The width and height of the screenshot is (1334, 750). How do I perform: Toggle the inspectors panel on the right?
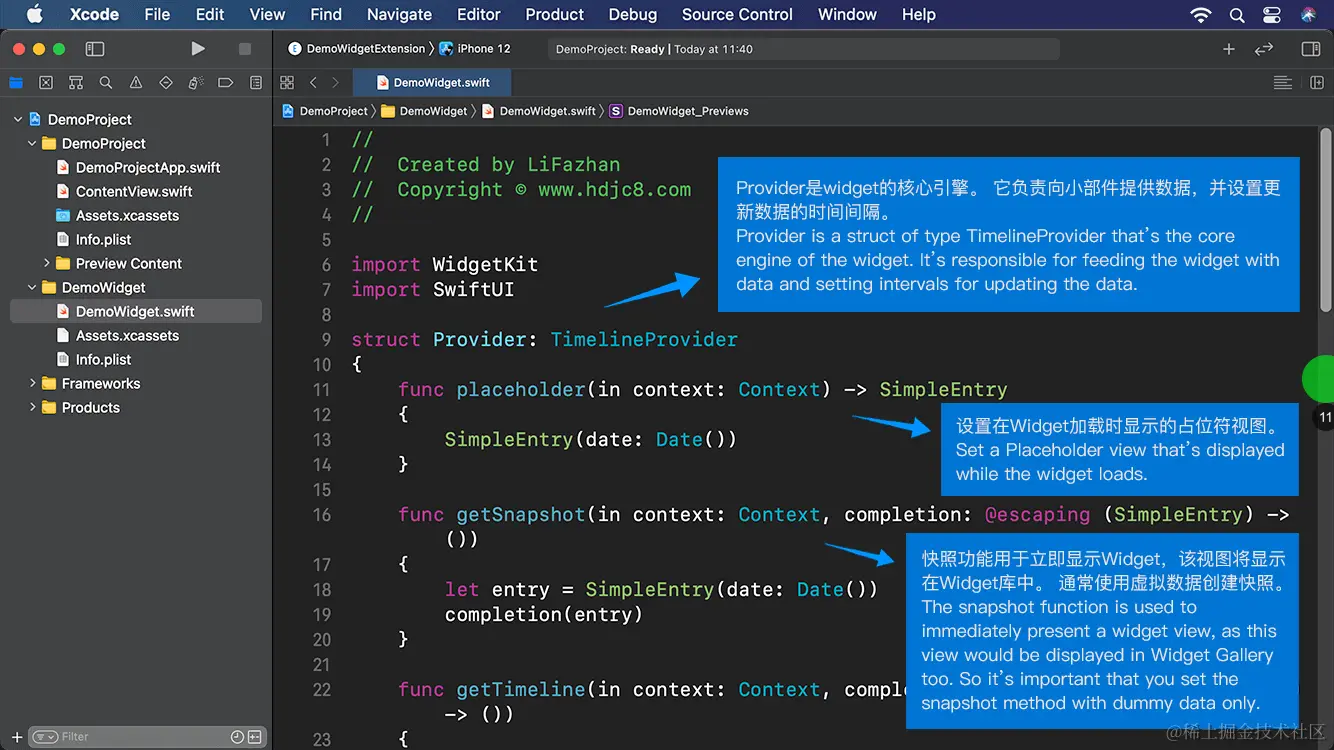(1311, 48)
